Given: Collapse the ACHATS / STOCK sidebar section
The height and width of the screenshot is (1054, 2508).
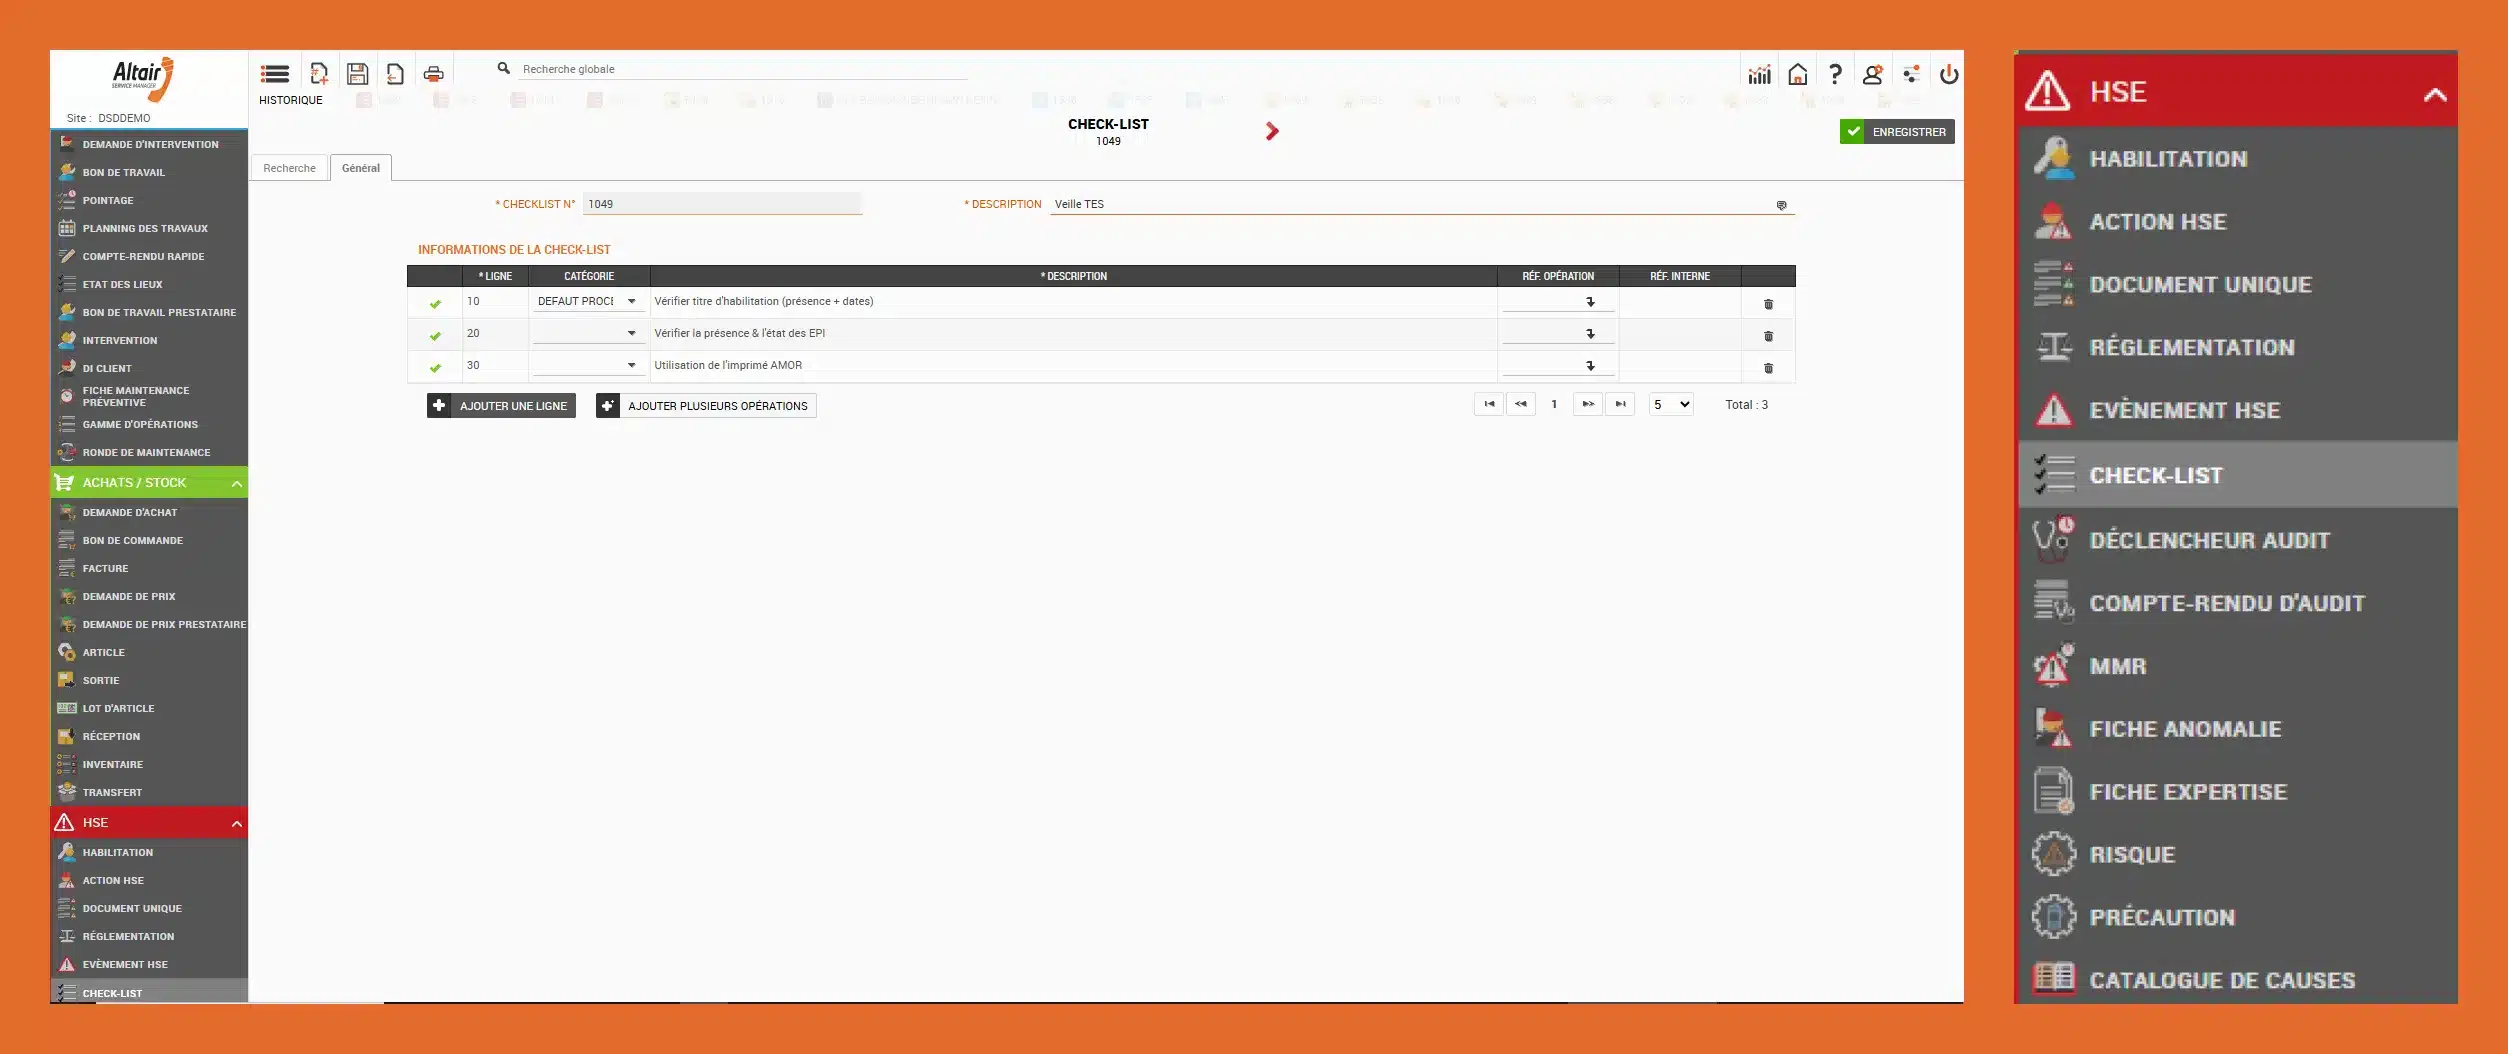Looking at the screenshot, I should tap(237, 484).
